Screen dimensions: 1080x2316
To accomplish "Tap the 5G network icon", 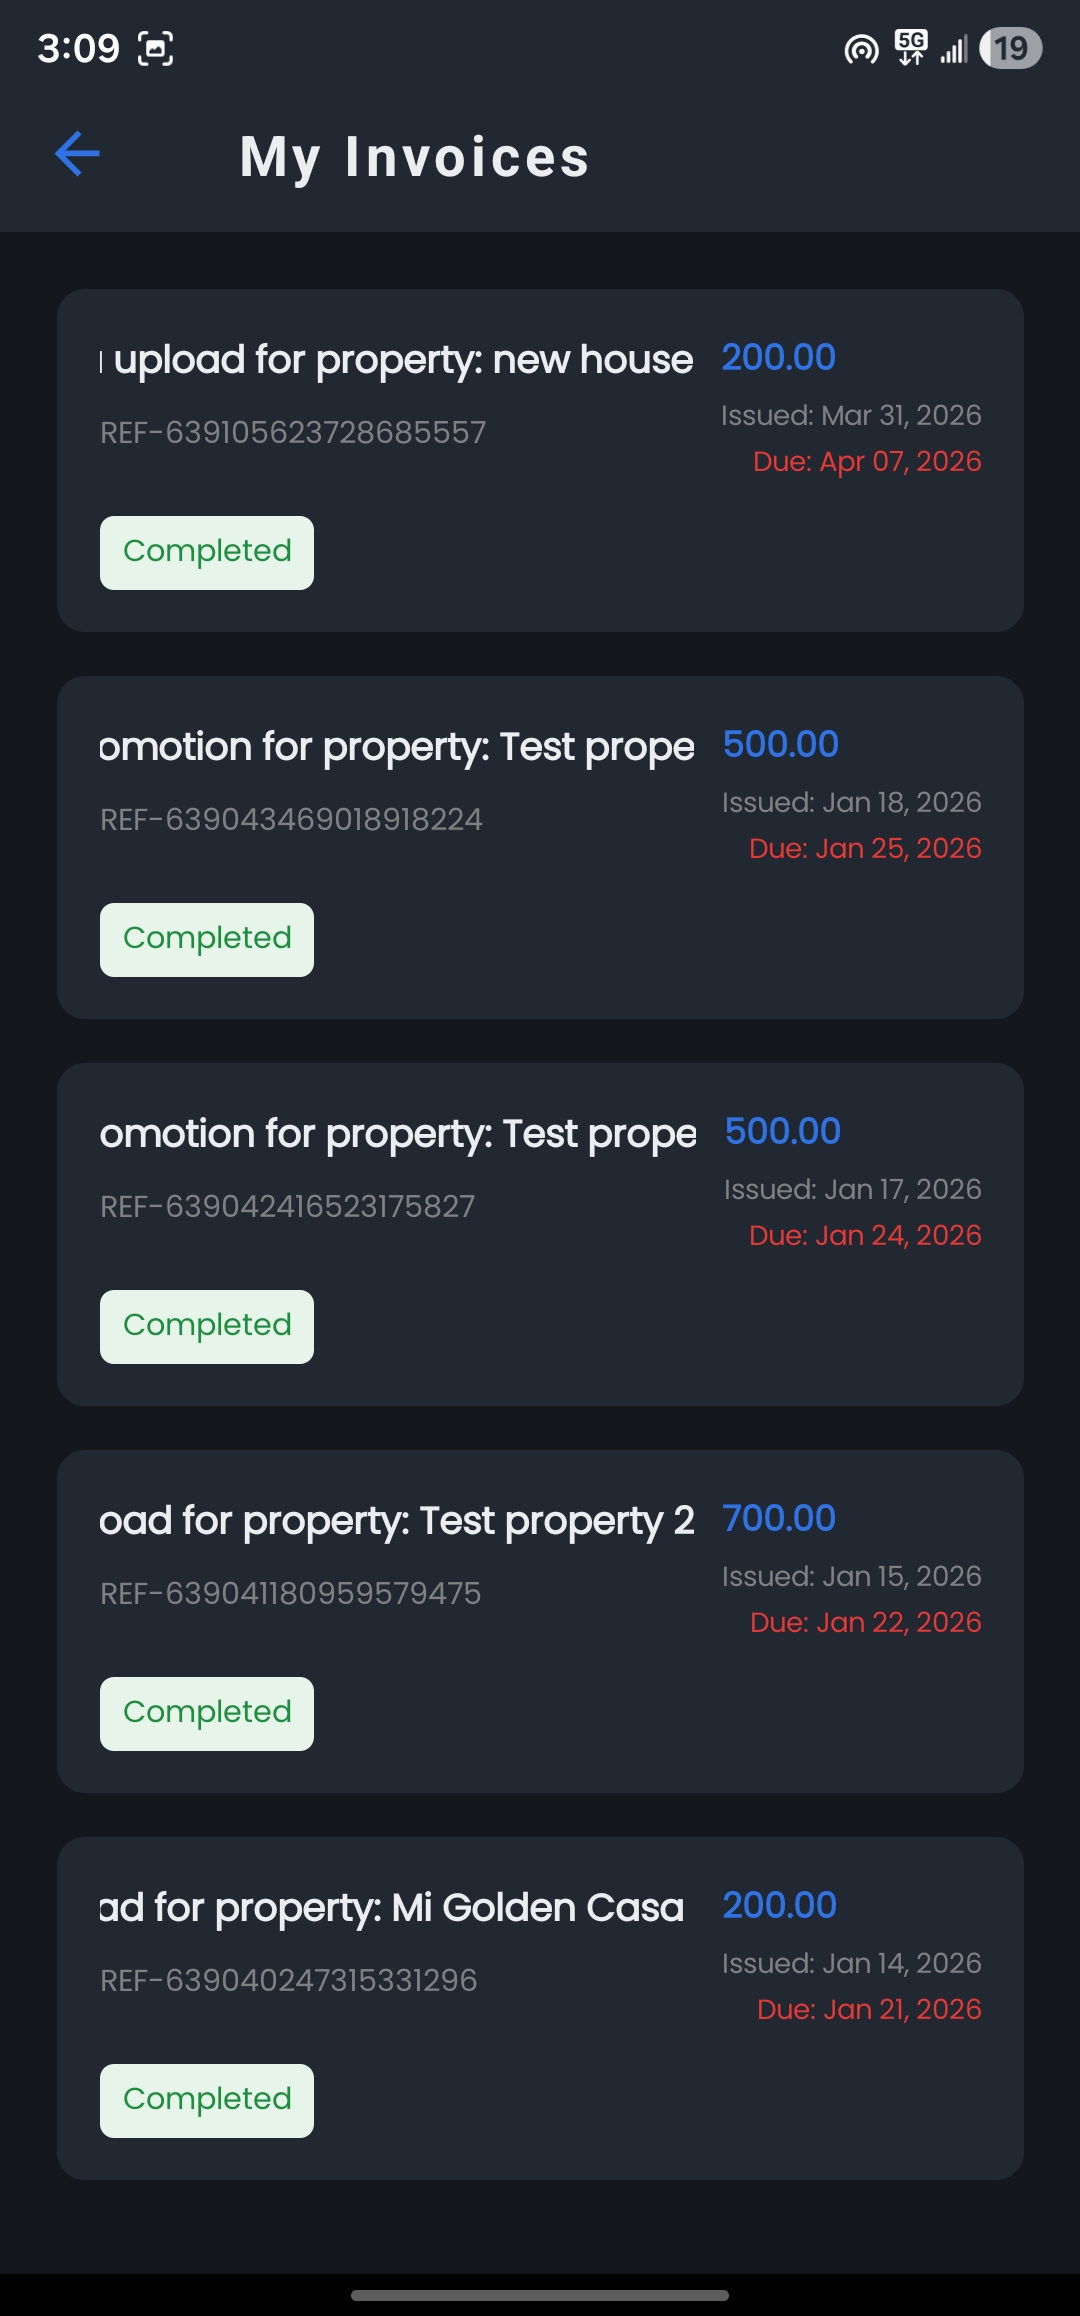I will 911,47.
